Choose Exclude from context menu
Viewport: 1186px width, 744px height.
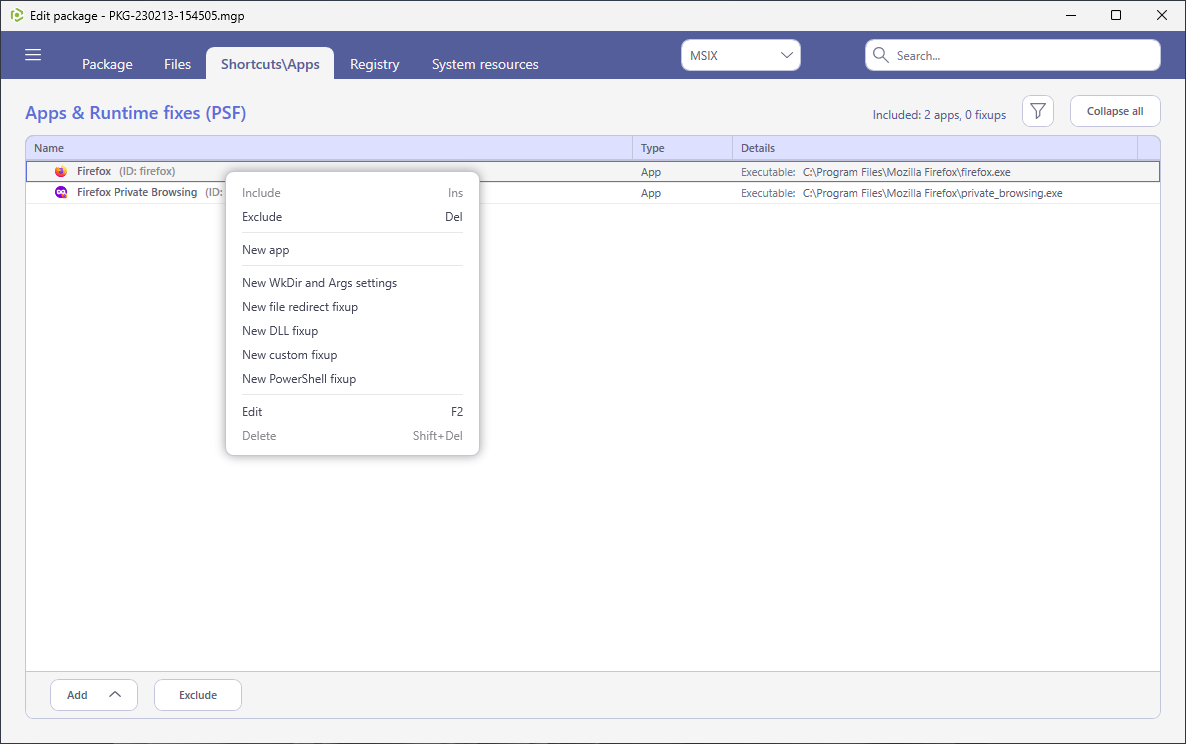click(x=352, y=217)
